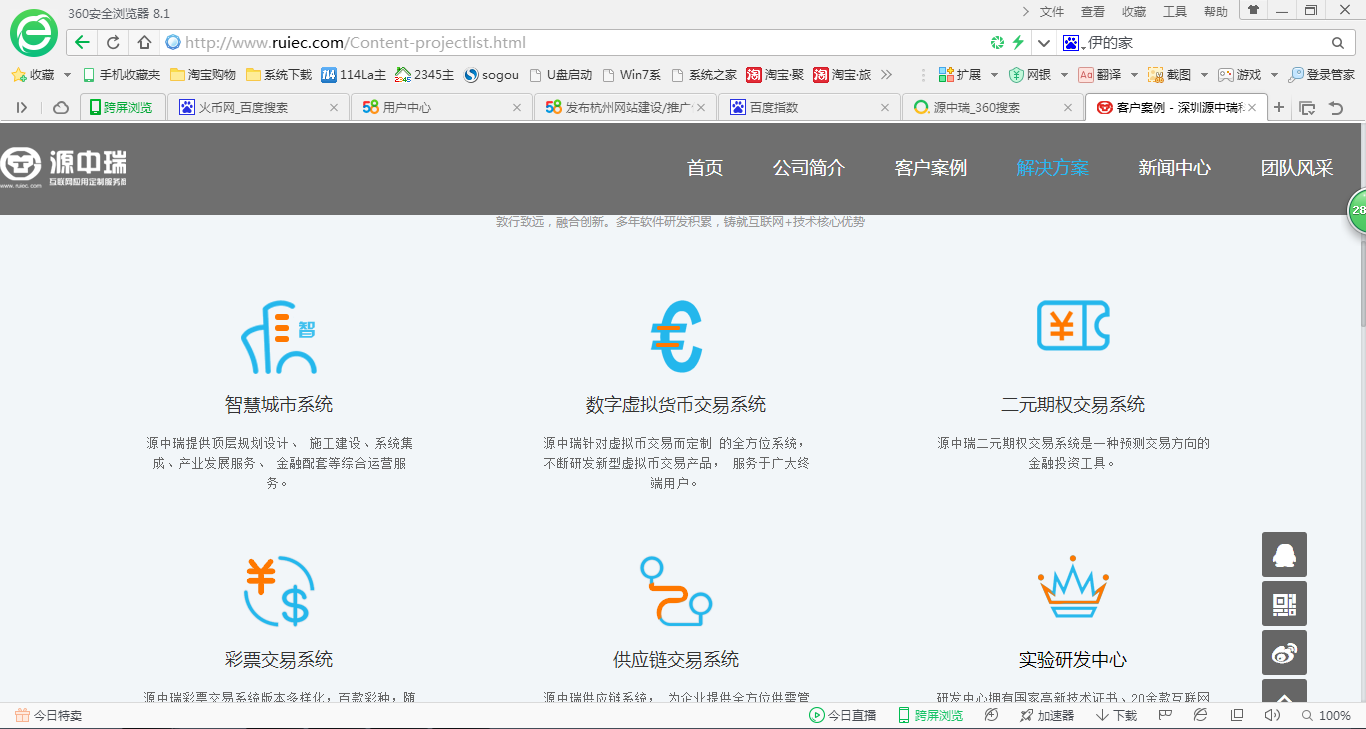Switch to 百度指数 tab
Image resolution: width=1366 pixels, height=729 pixels.
pyautogui.click(x=809, y=107)
